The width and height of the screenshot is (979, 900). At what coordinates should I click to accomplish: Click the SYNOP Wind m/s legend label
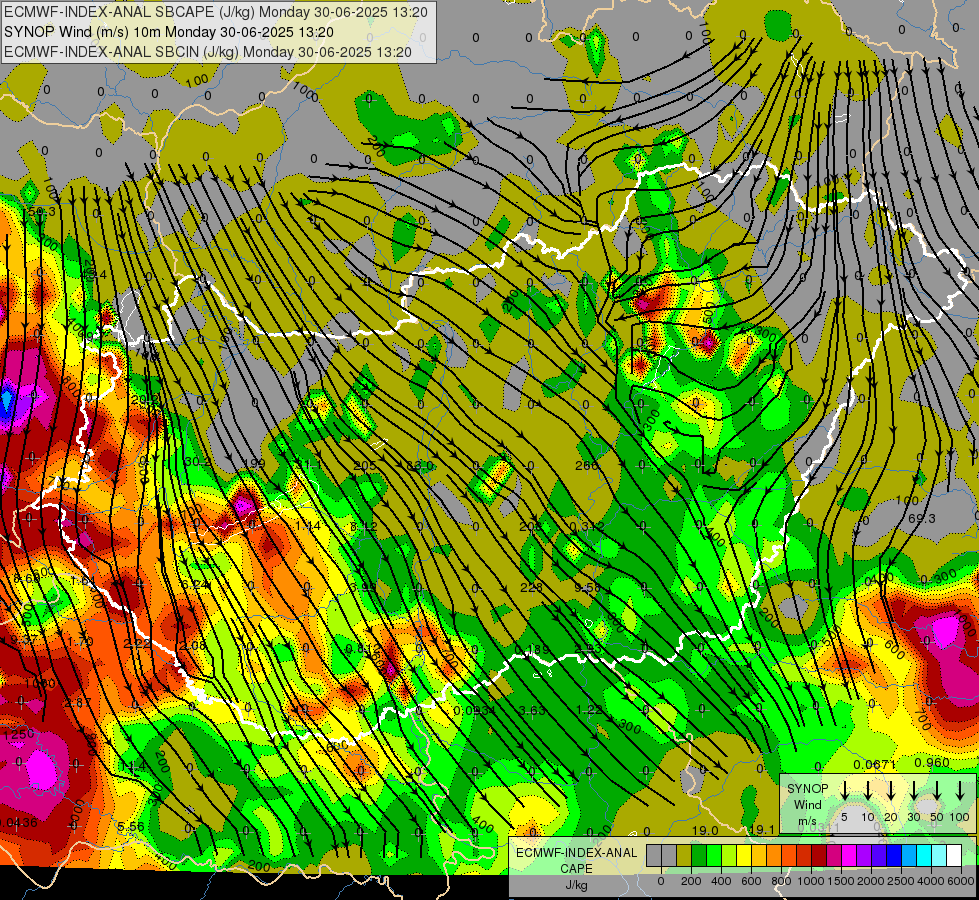point(807,804)
